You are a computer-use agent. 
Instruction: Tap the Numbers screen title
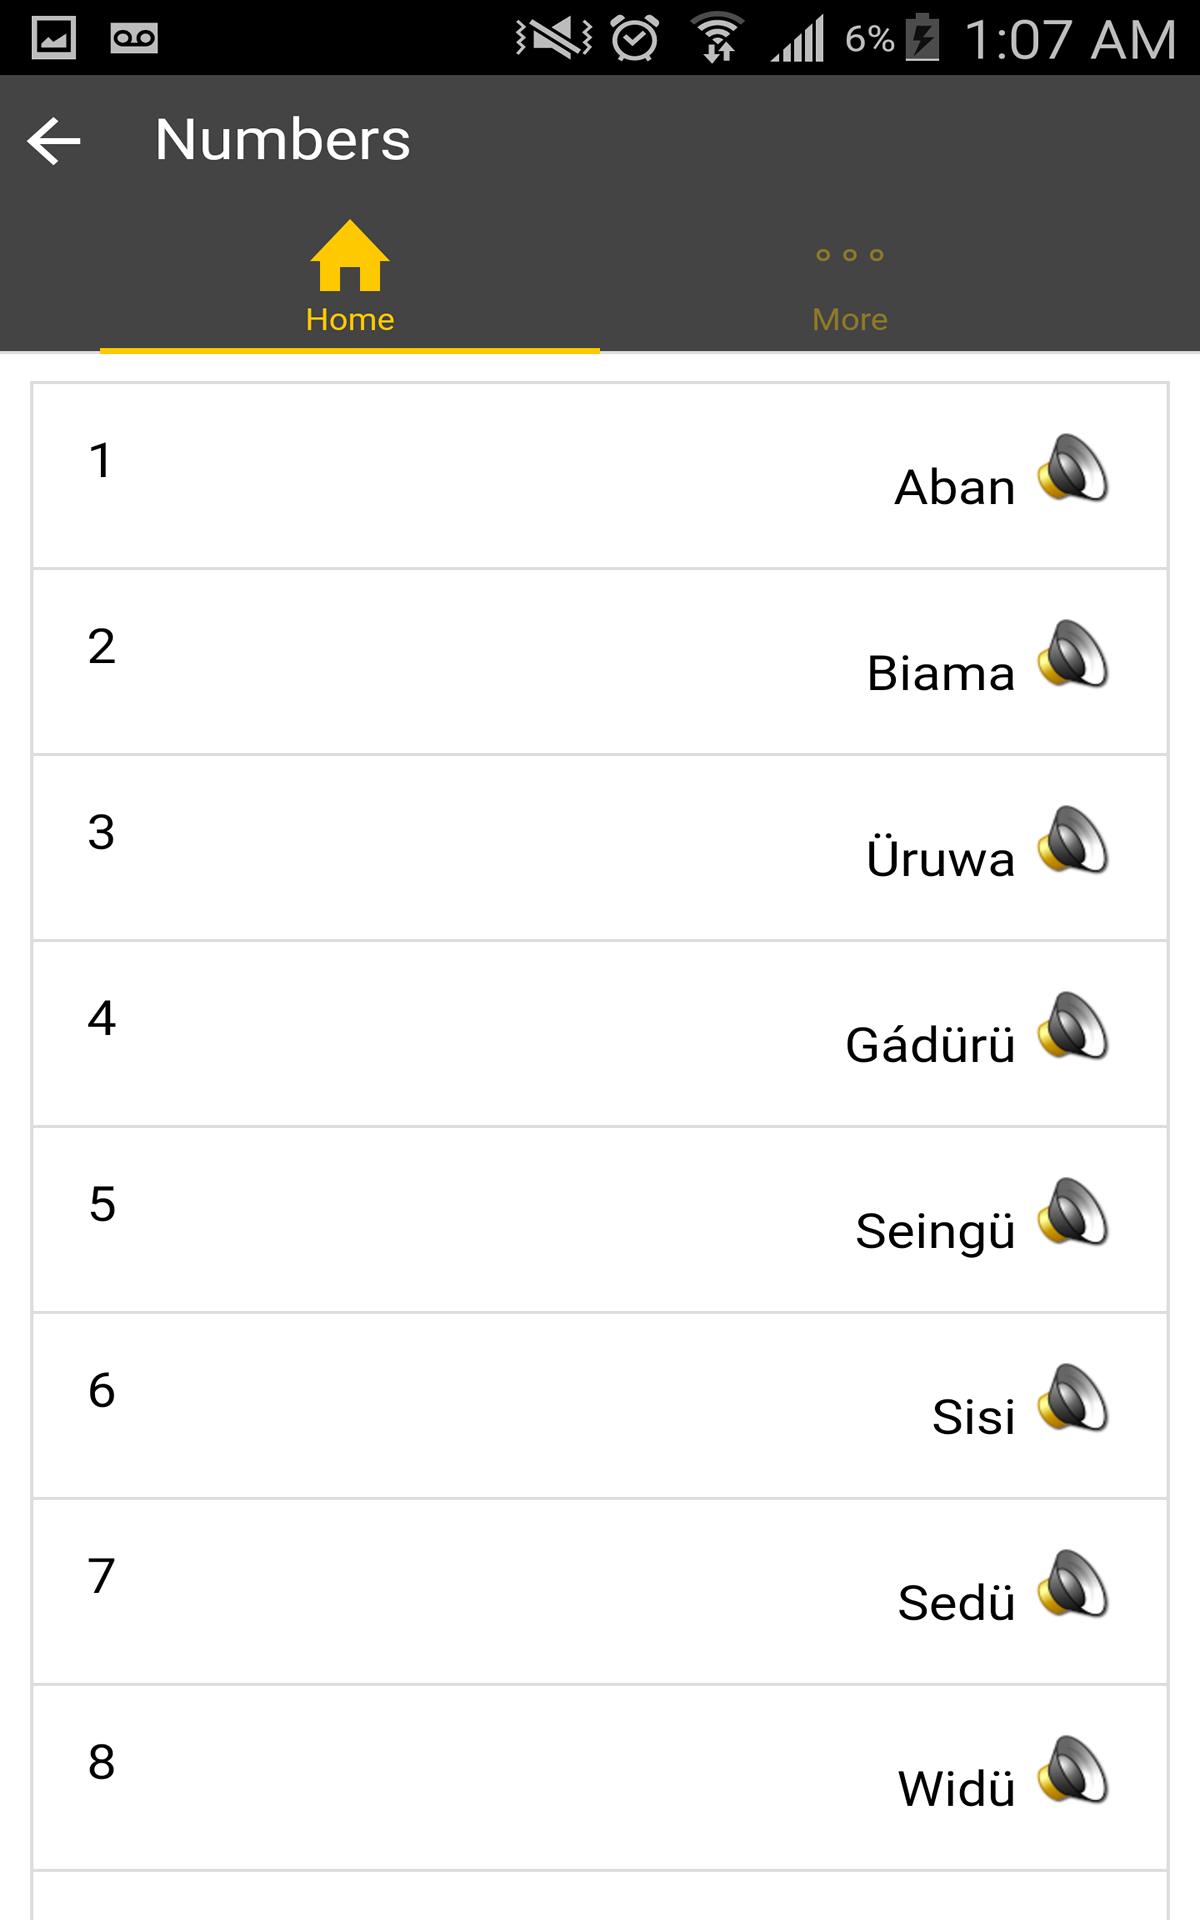coord(282,140)
